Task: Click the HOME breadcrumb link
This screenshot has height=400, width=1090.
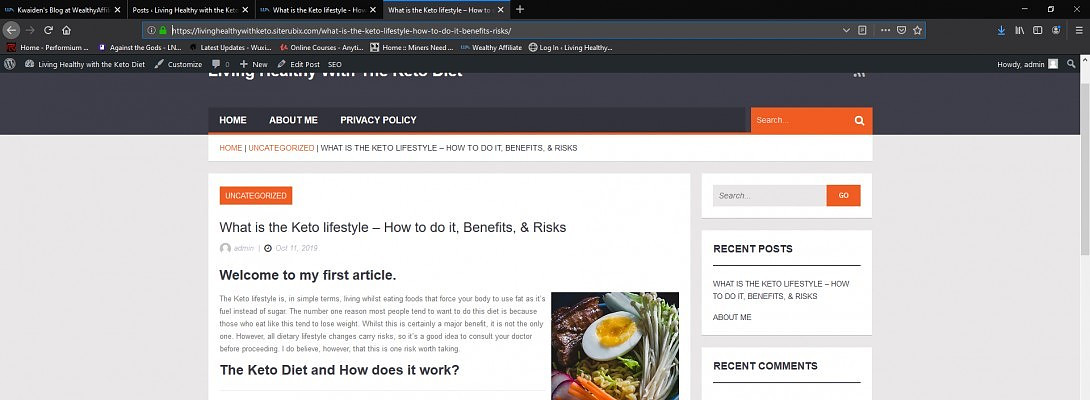Action: coord(231,148)
